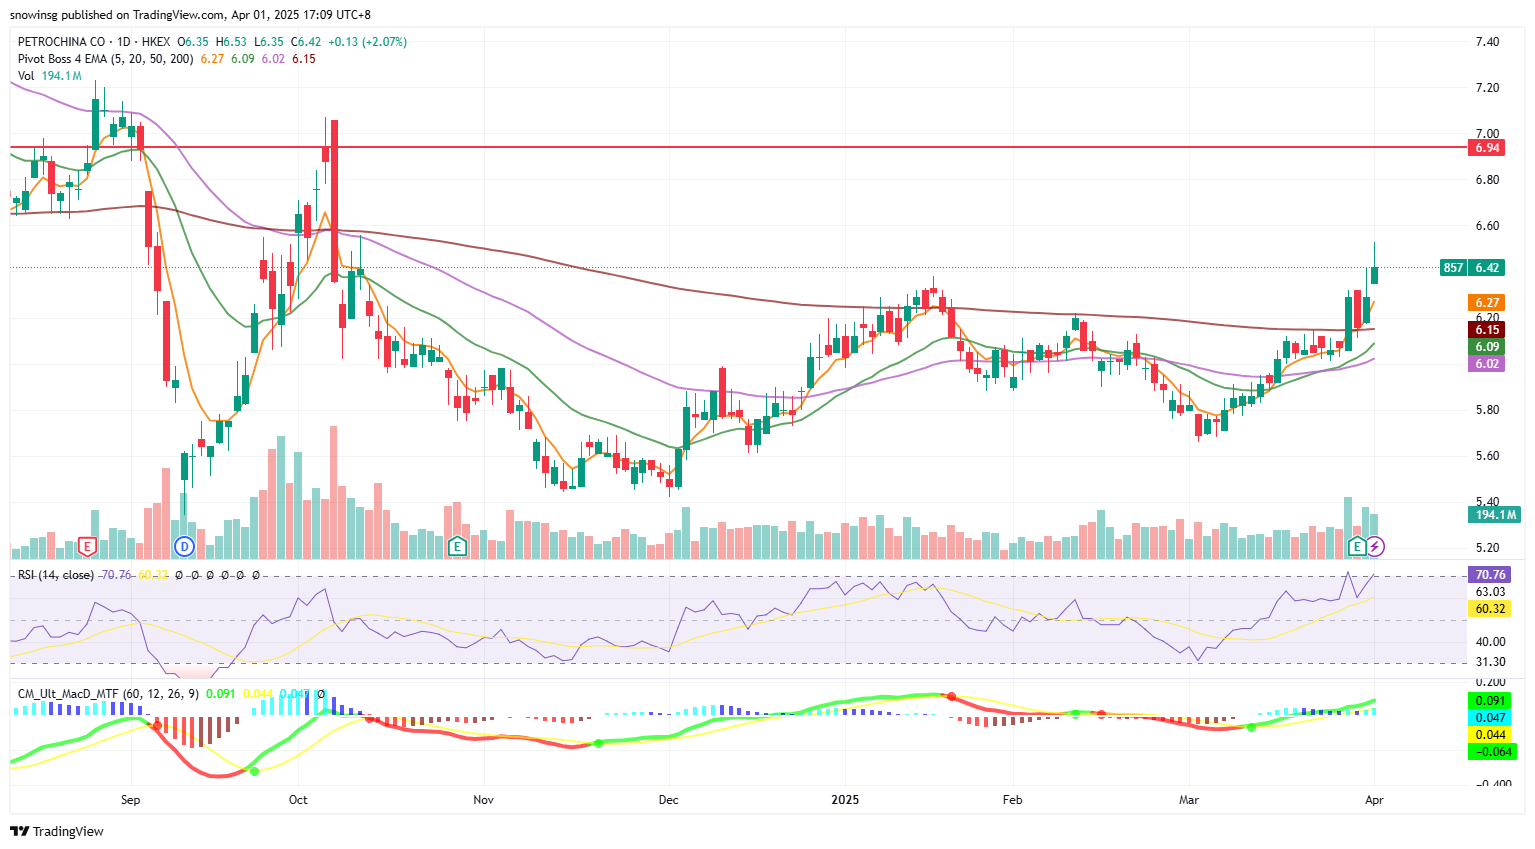
Task: Click the open value O6.35 in legend
Action: click(193, 42)
